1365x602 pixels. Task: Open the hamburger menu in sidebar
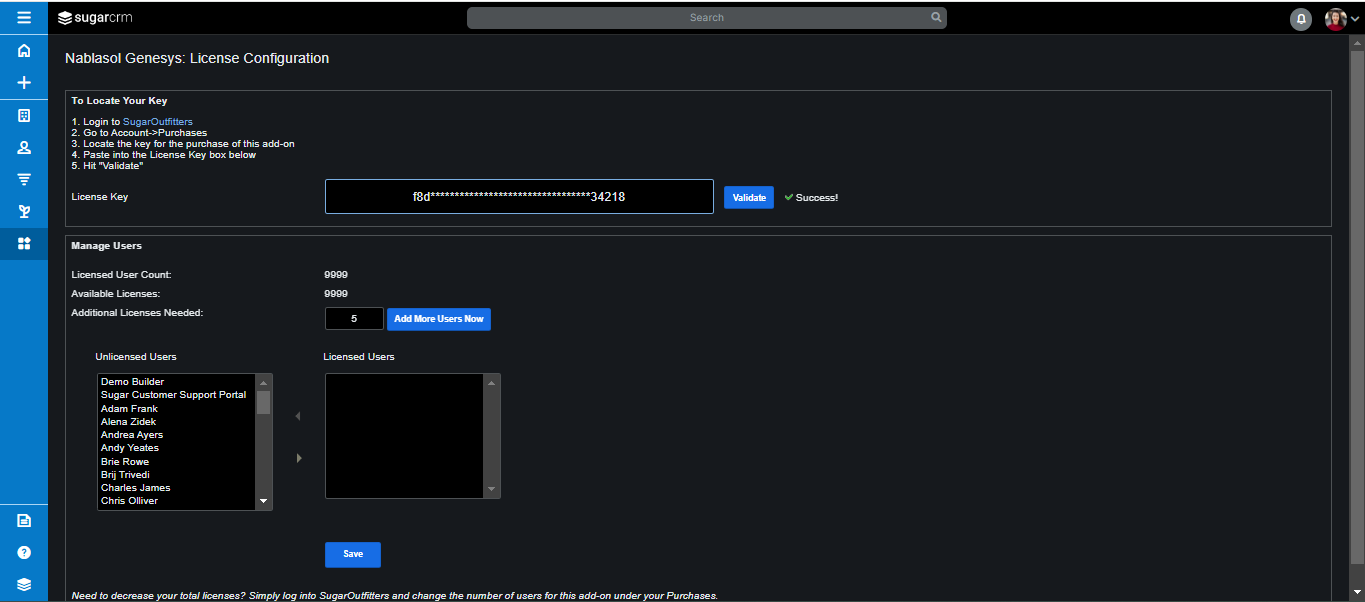(x=24, y=17)
